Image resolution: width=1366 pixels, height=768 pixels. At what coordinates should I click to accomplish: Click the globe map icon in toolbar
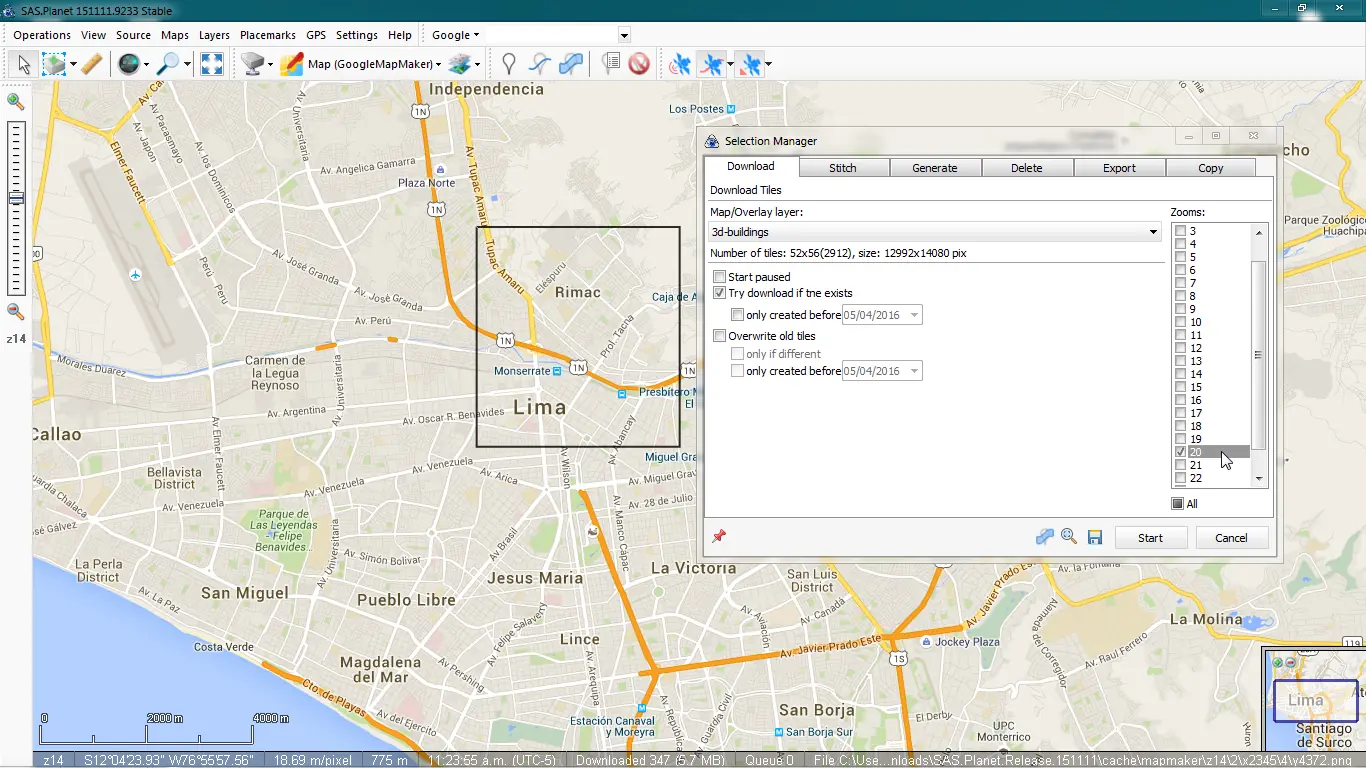[x=129, y=64]
